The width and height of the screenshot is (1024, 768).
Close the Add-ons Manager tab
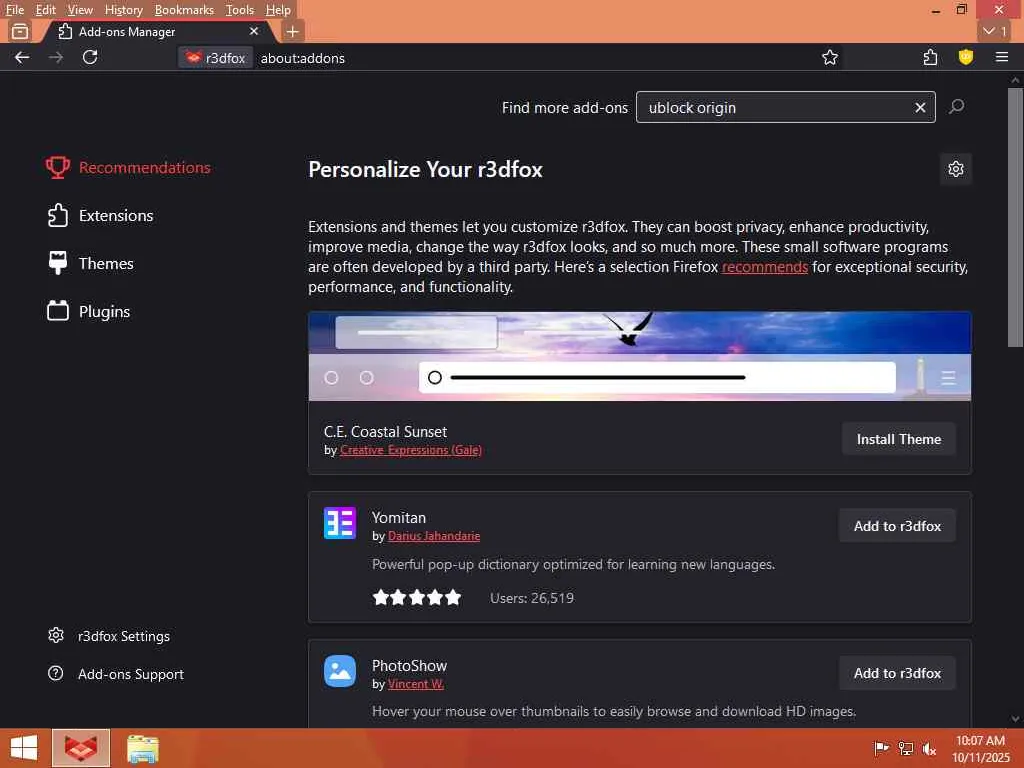[254, 31]
